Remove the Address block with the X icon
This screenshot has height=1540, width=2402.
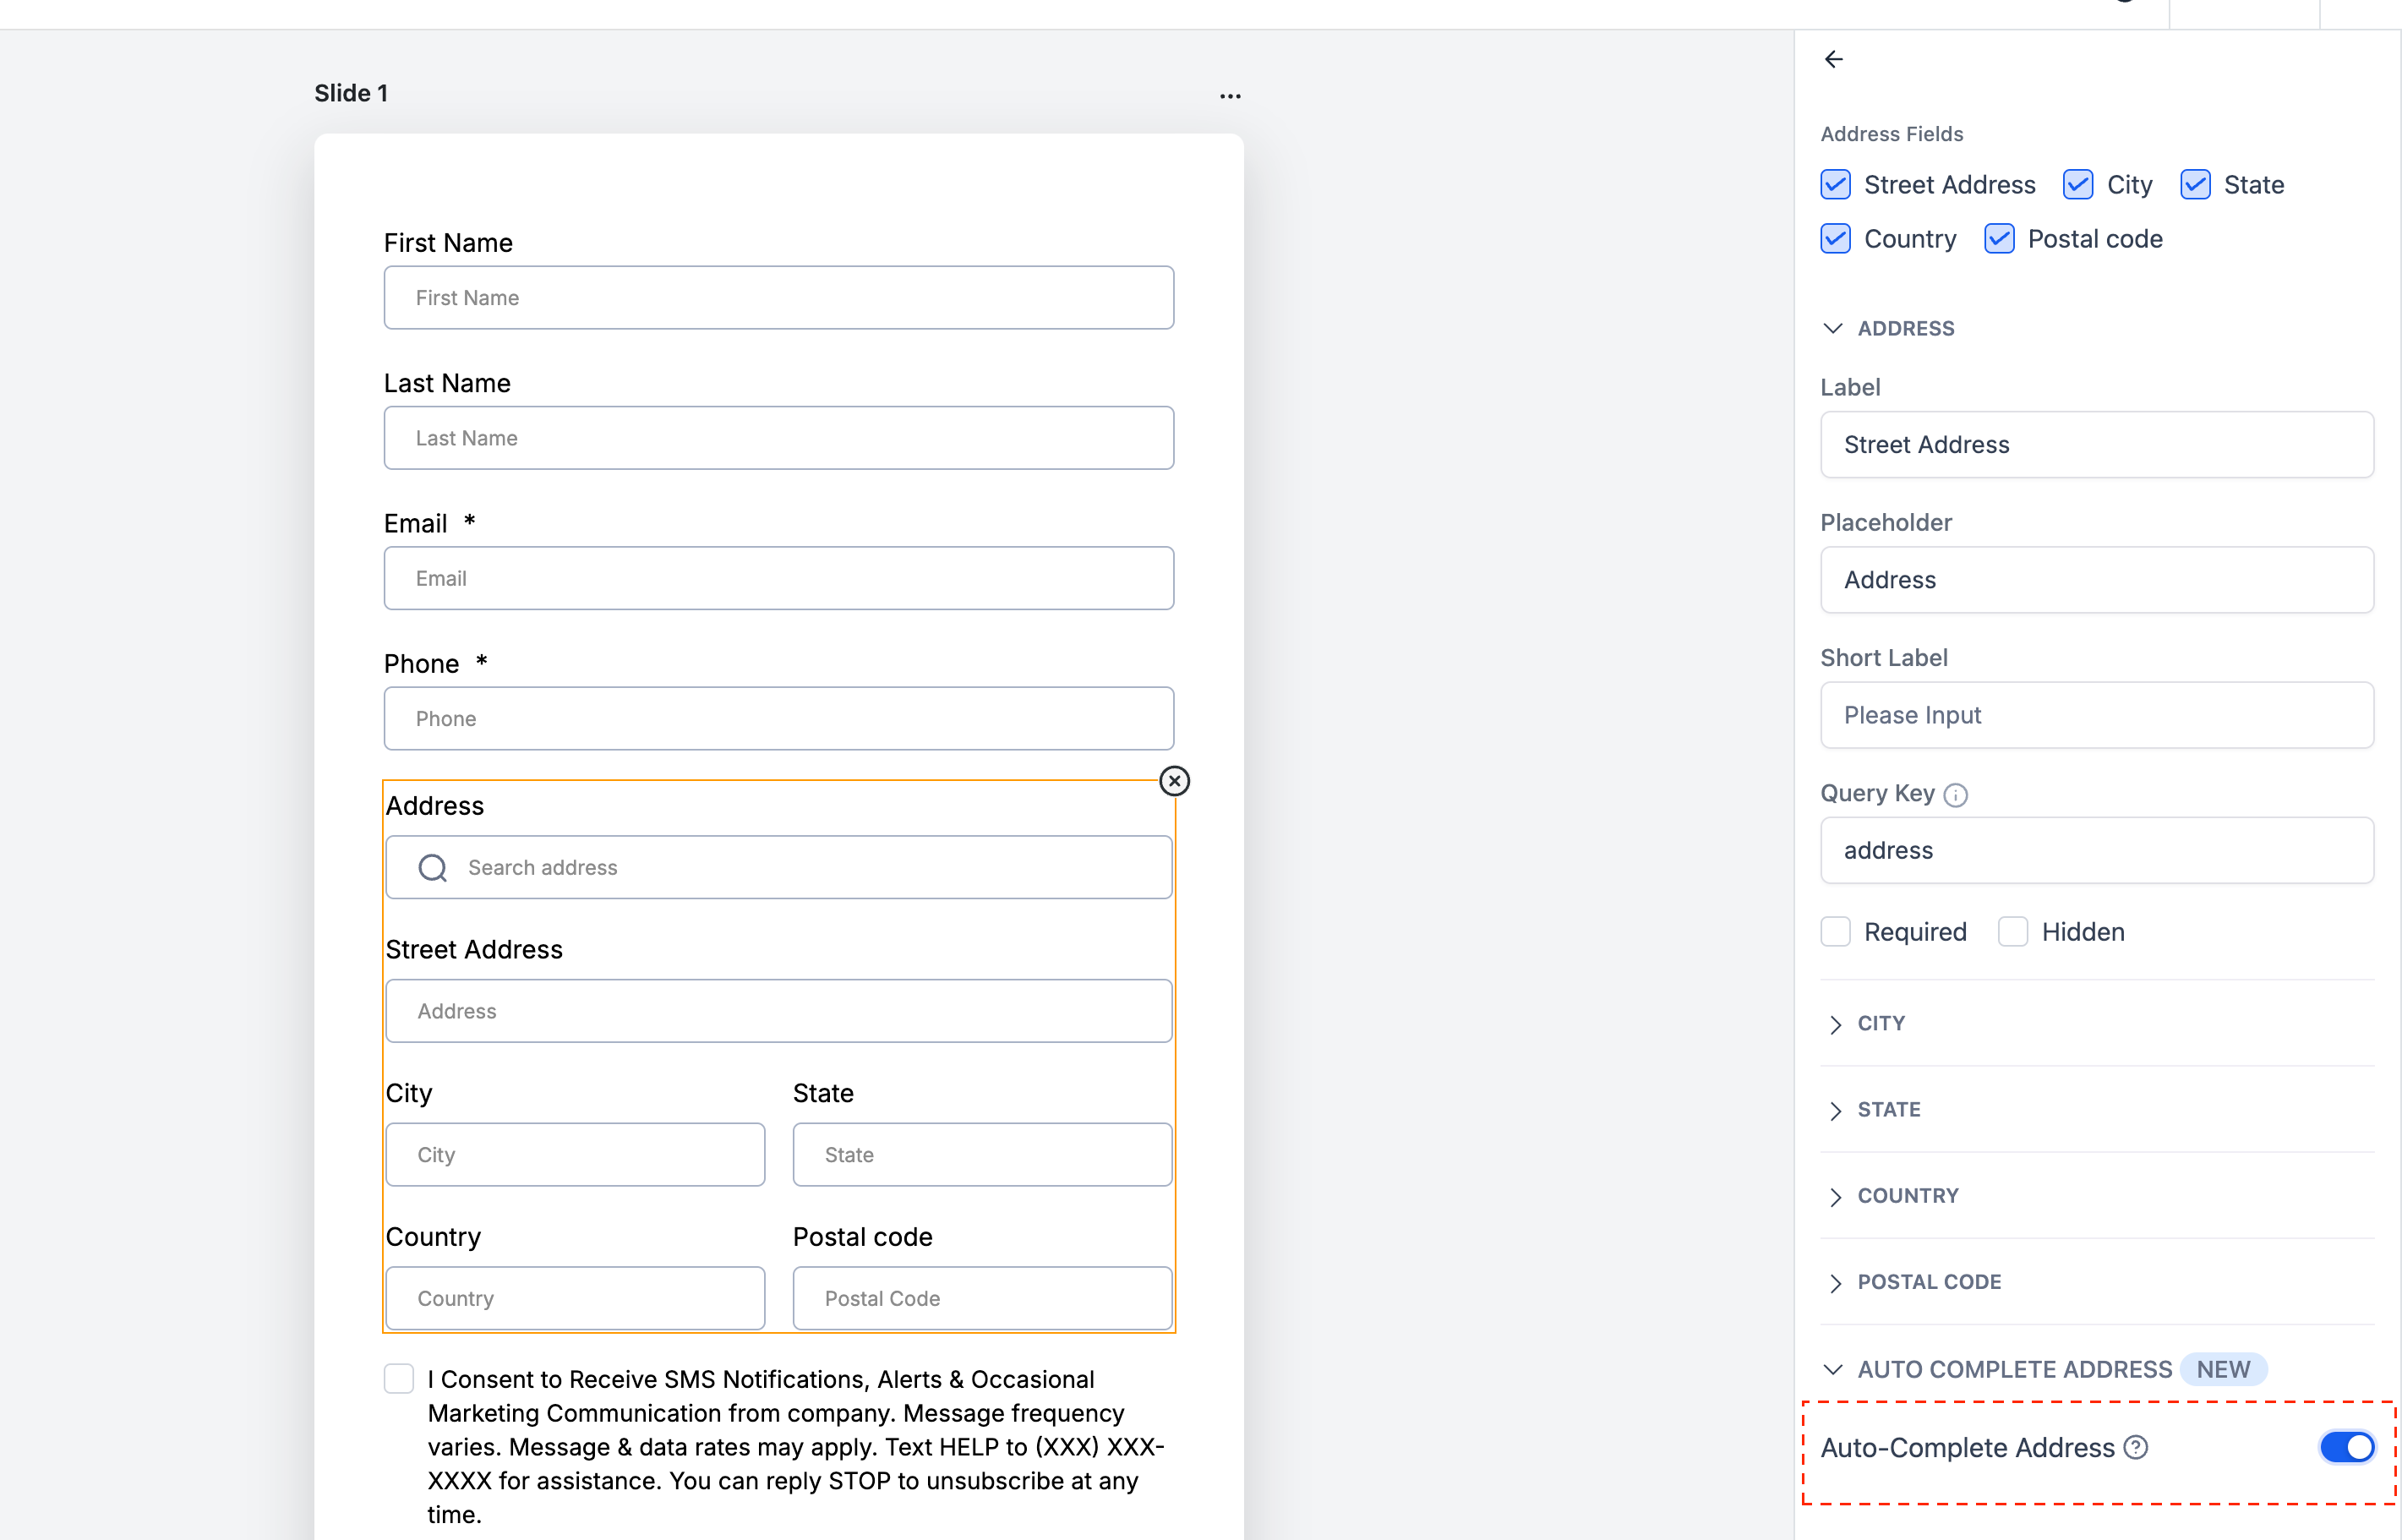tap(1174, 781)
